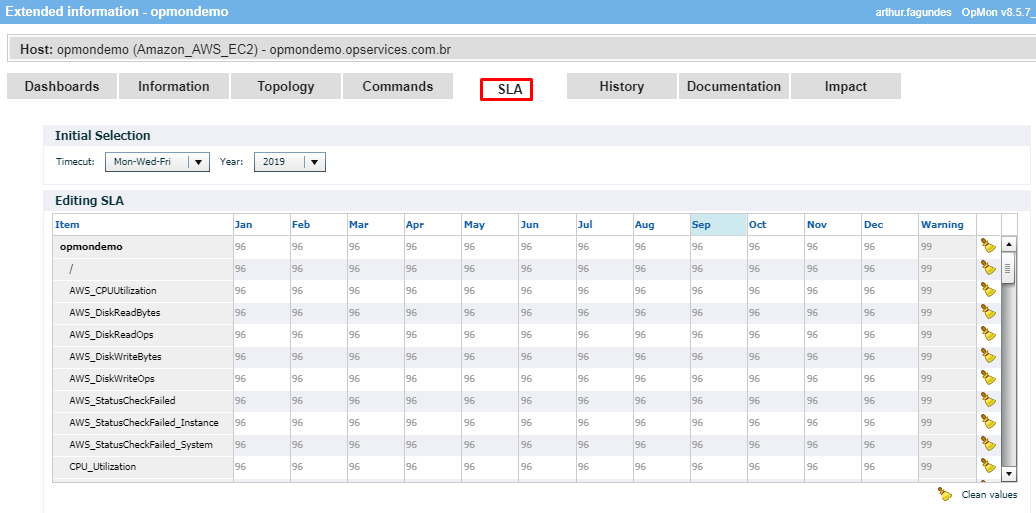The height and width of the screenshot is (513, 1036).
Task: Click broom icon for AWS_StatusCheckFailed row
Action: (x=988, y=400)
